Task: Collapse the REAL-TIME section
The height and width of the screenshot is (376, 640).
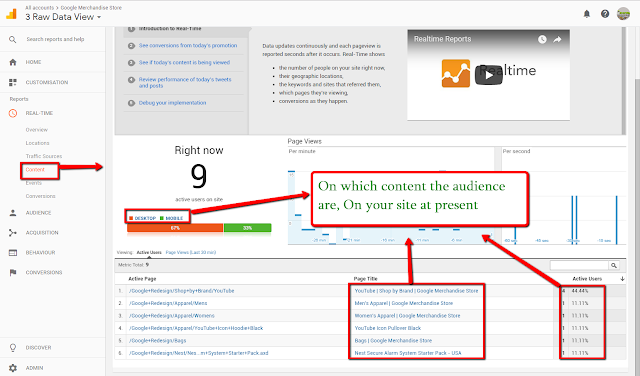Action: [39, 113]
